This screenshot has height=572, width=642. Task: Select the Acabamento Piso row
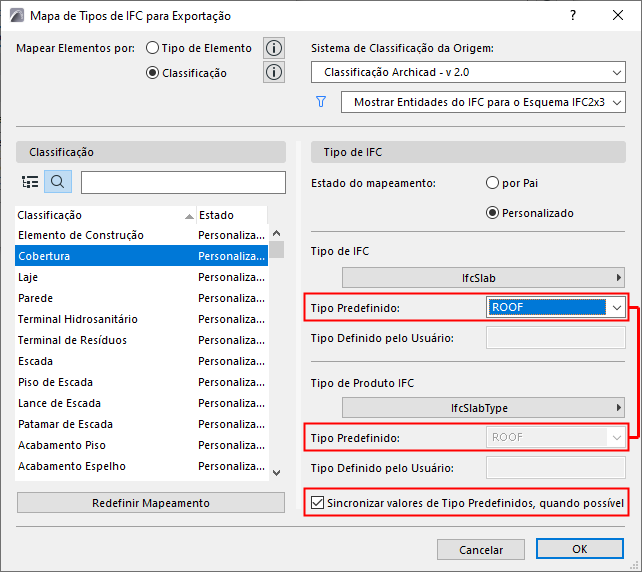[142, 445]
